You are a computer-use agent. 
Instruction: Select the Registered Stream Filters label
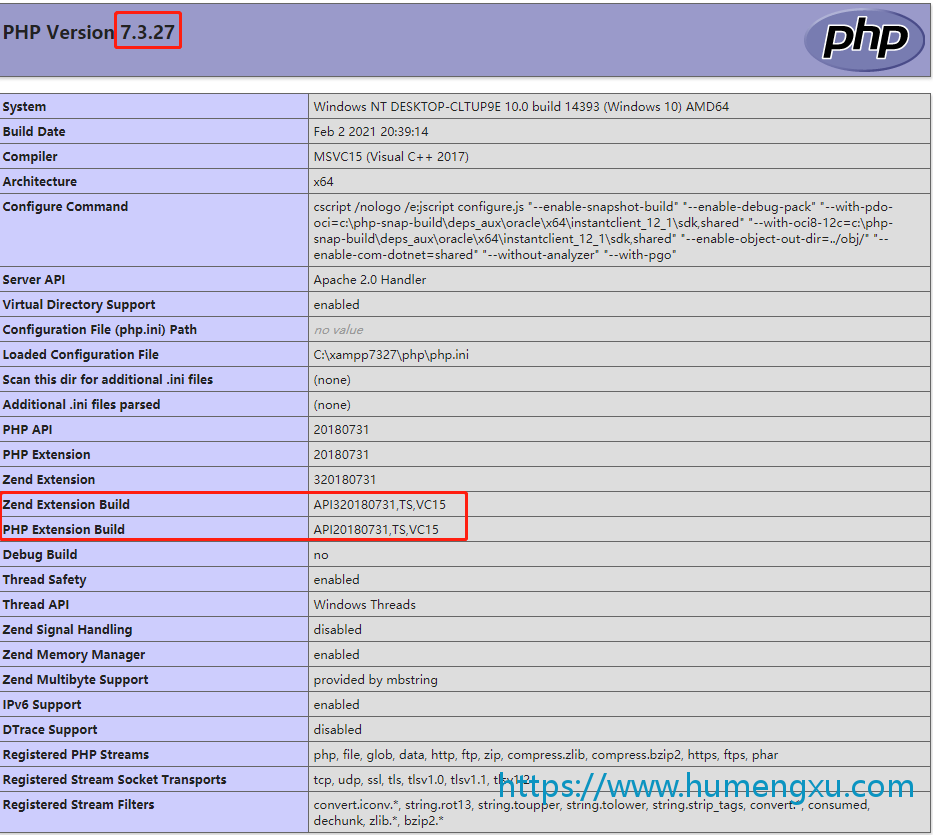tap(78, 804)
